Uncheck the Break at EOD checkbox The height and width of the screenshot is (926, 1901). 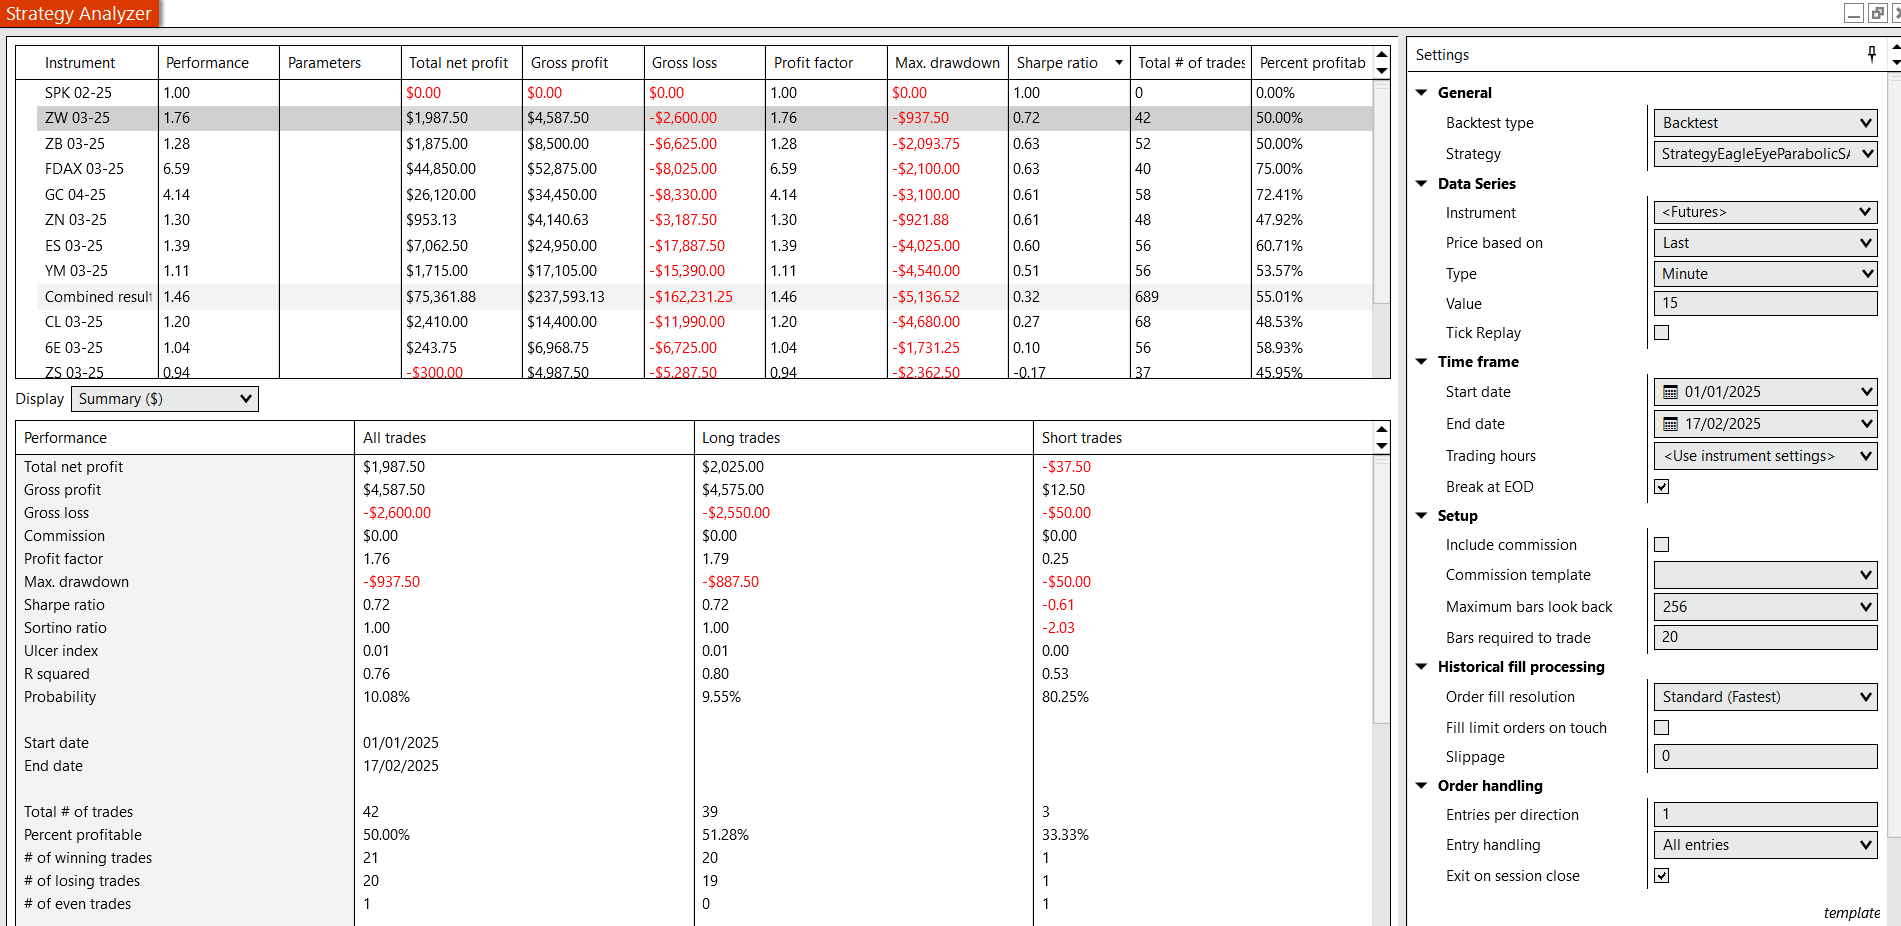pyautogui.click(x=1662, y=487)
